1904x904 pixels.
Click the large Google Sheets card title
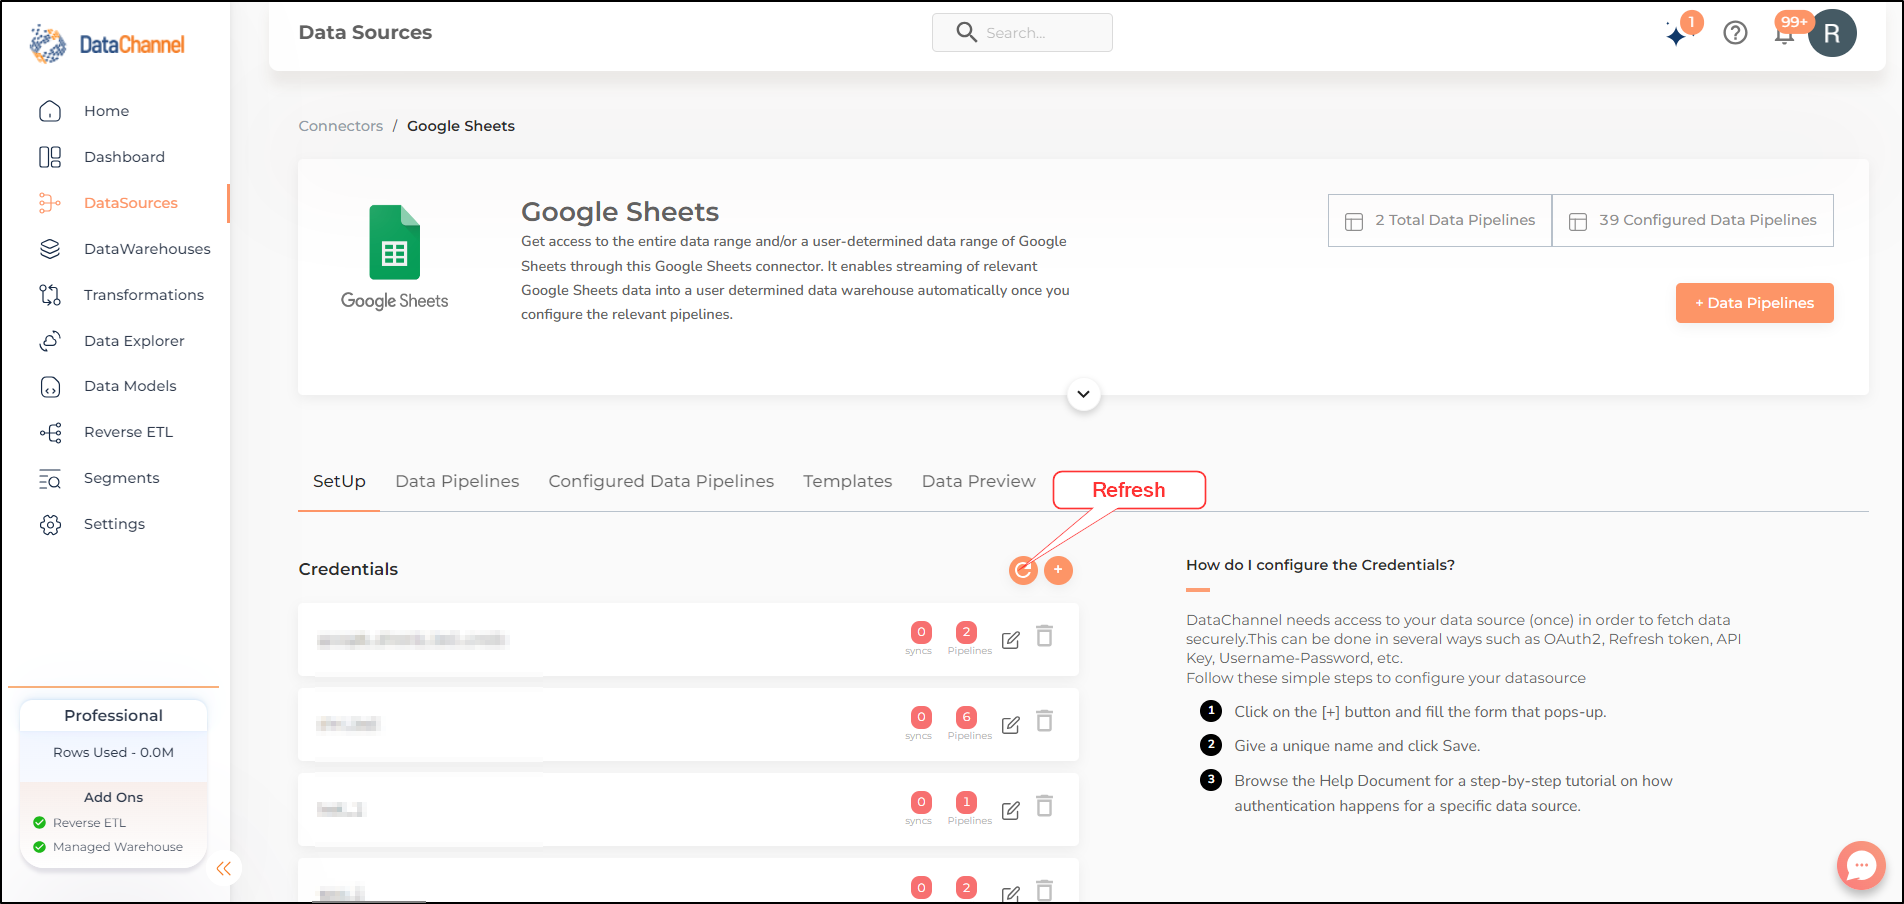pyautogui.click(x=620, y=212)
